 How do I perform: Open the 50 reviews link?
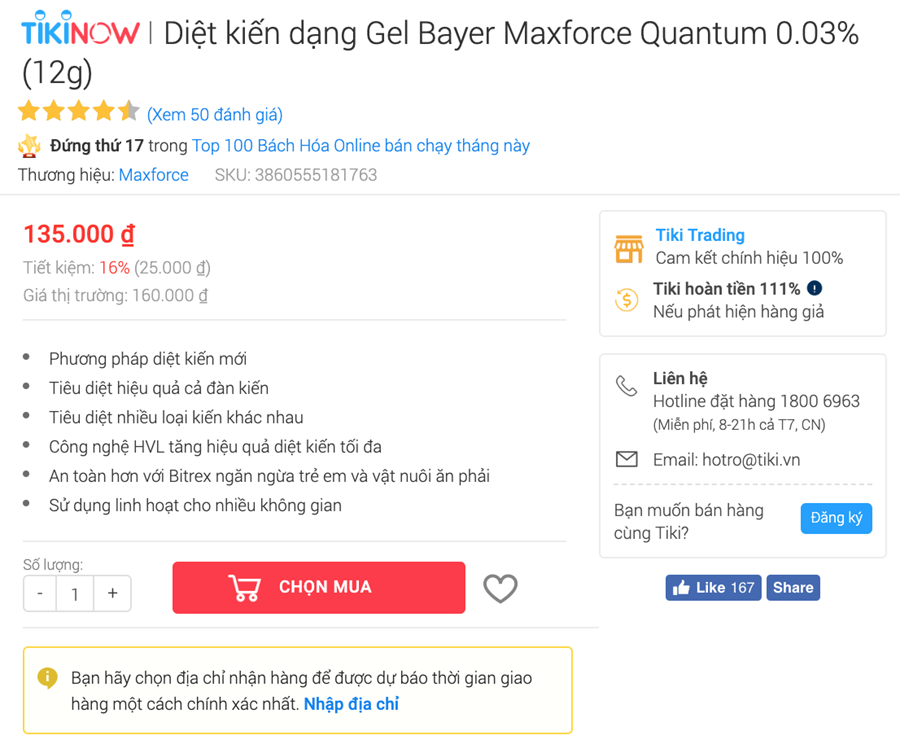pyautogui.click(x=215, y=114)
